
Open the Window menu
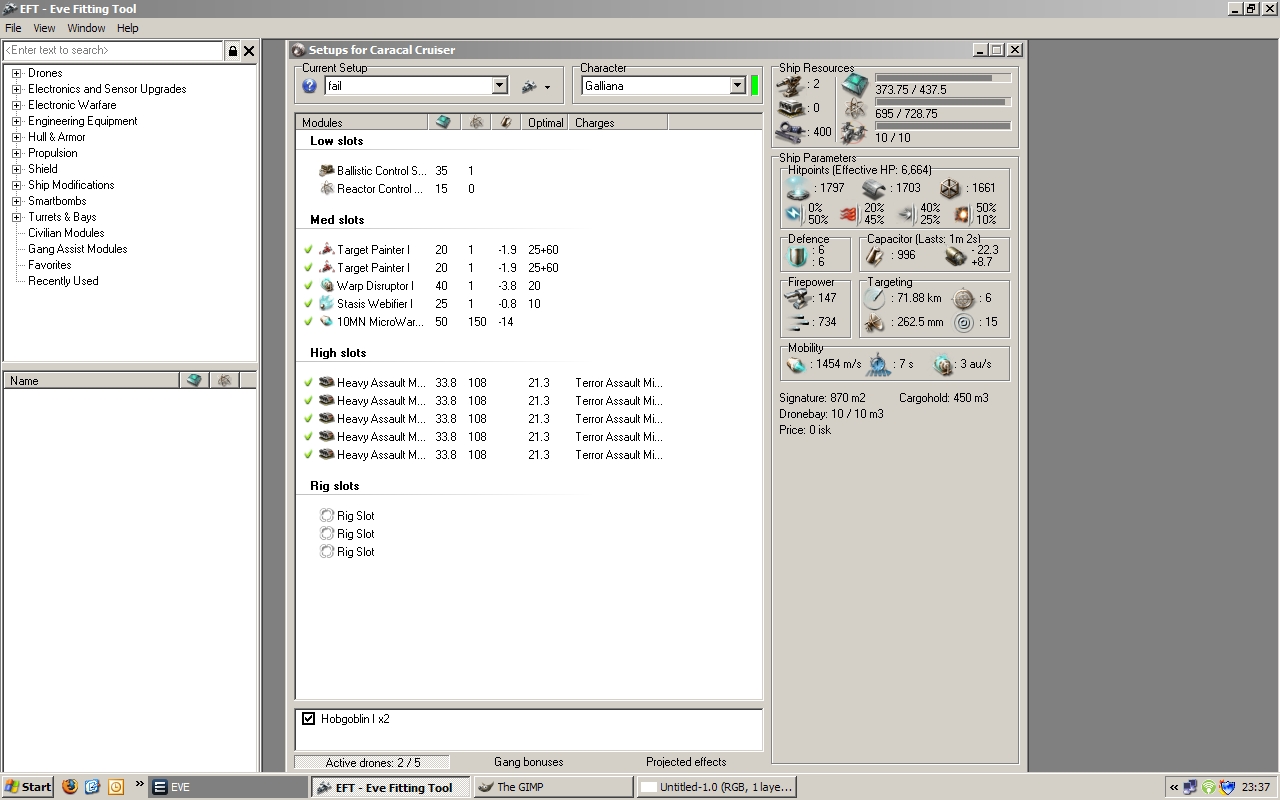(x=86, y=28)
